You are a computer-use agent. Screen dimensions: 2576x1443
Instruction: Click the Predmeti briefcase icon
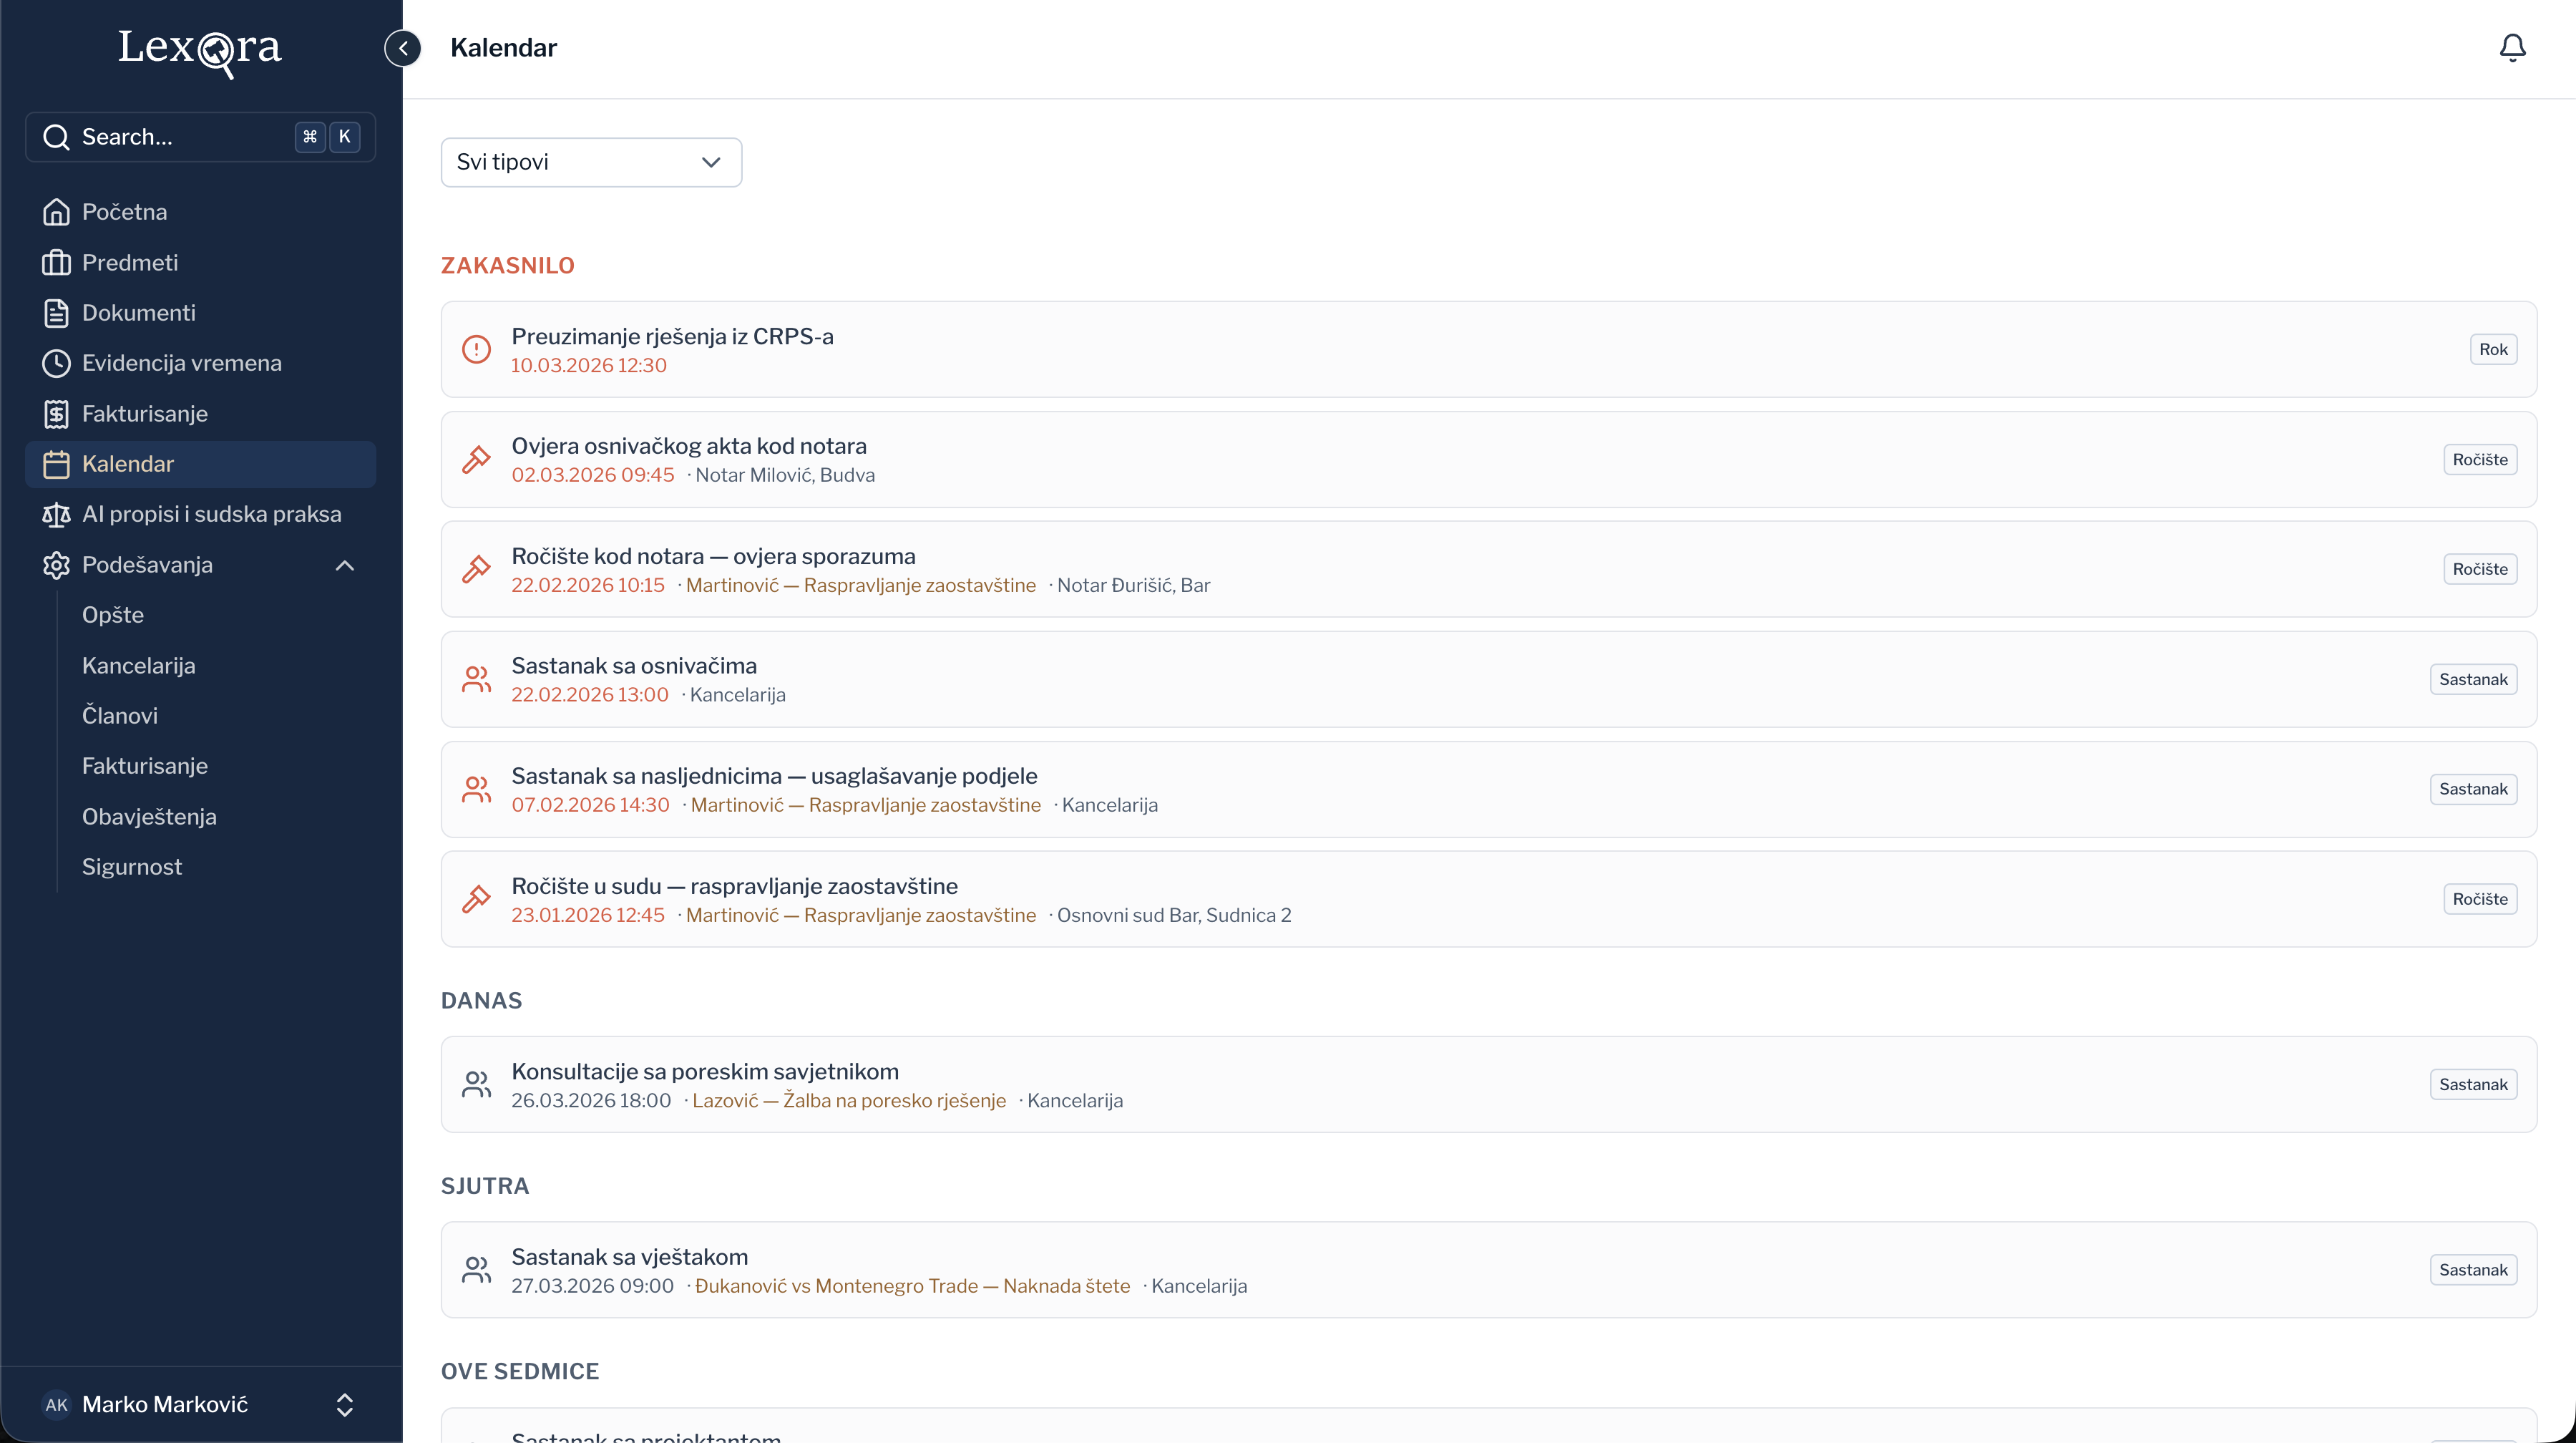pos(56,262)
